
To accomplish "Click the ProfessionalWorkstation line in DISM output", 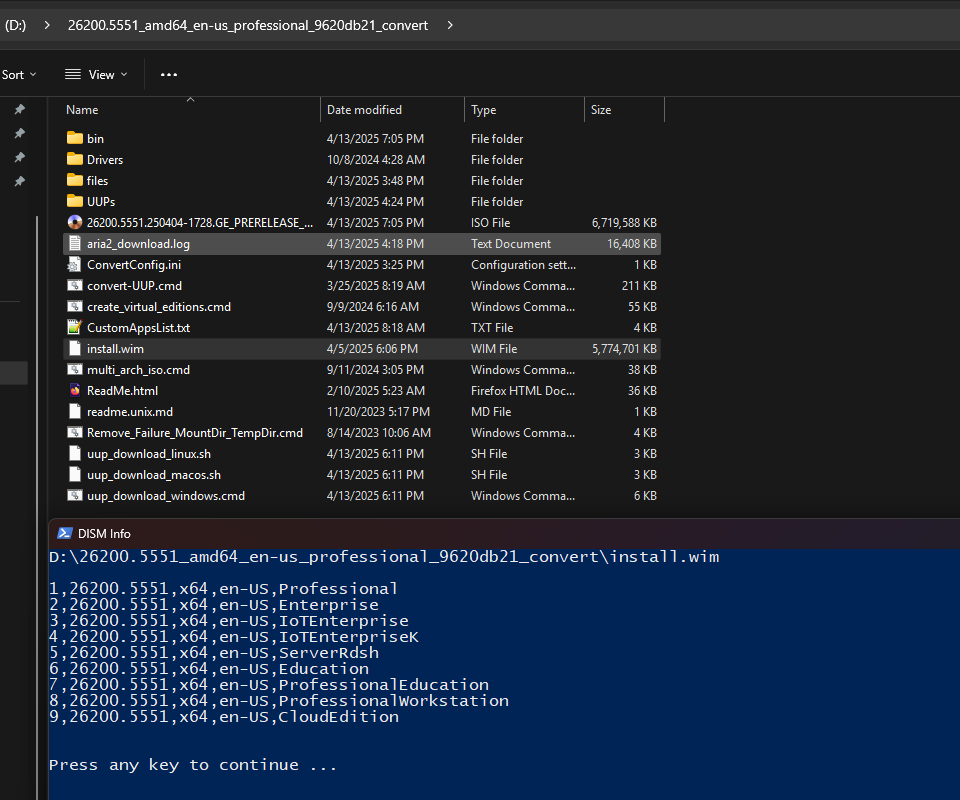I will [x=279, y=701].
